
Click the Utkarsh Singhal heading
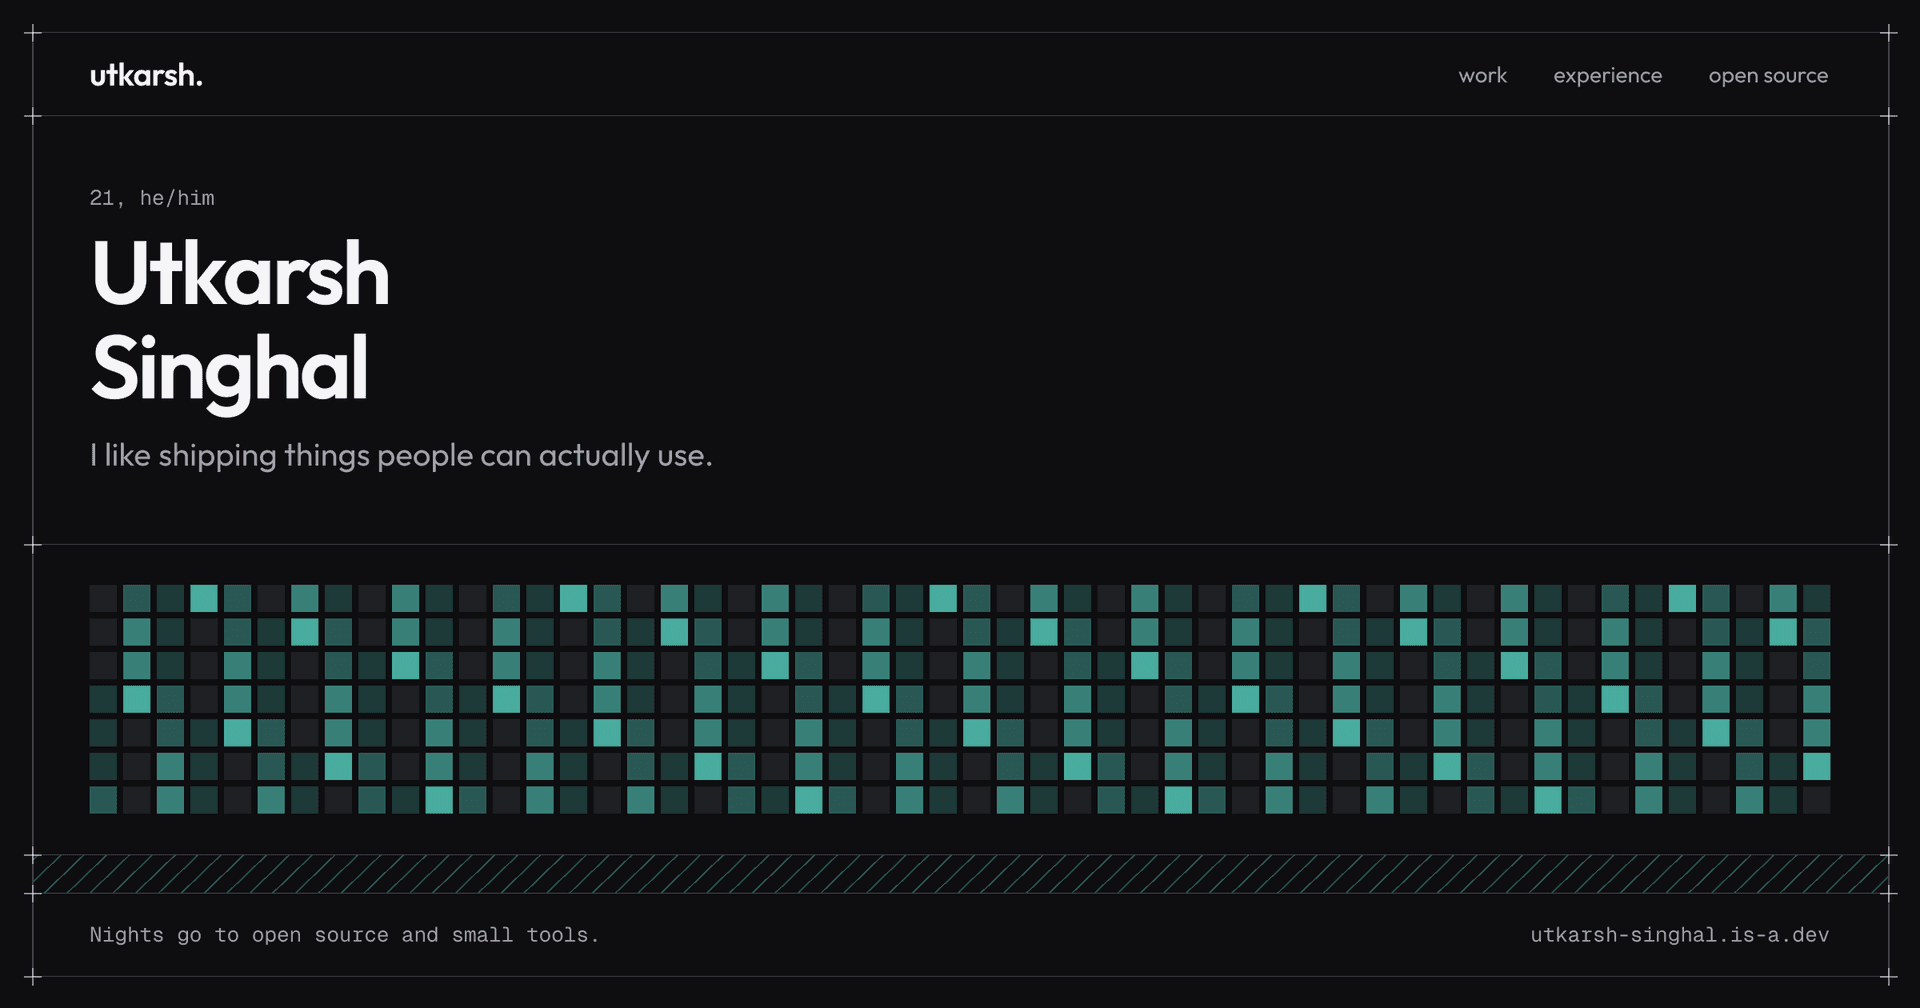[x=240, y=322]
